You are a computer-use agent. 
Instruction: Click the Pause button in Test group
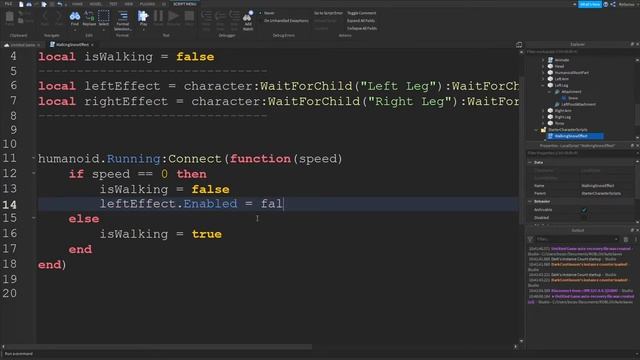pos(158,19)
